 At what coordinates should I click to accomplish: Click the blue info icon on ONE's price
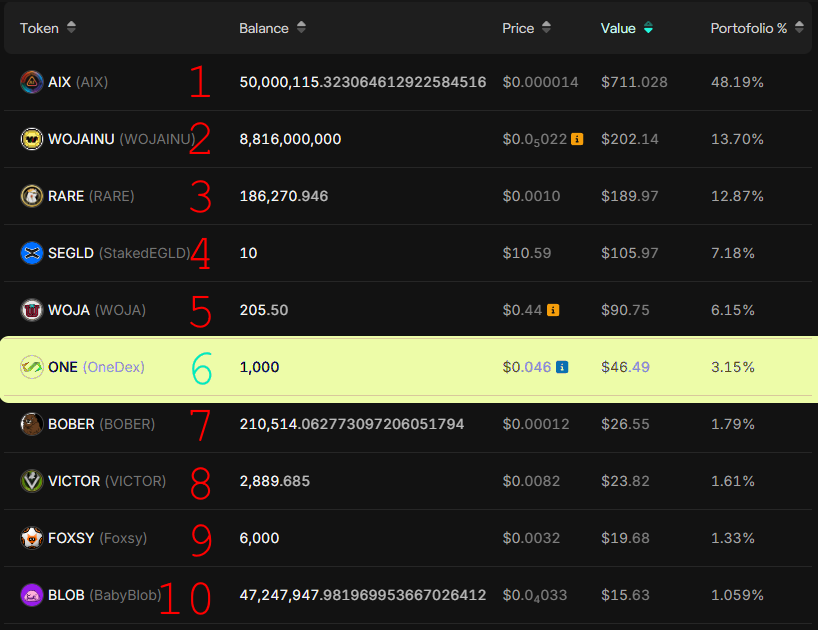coord(562,367)
